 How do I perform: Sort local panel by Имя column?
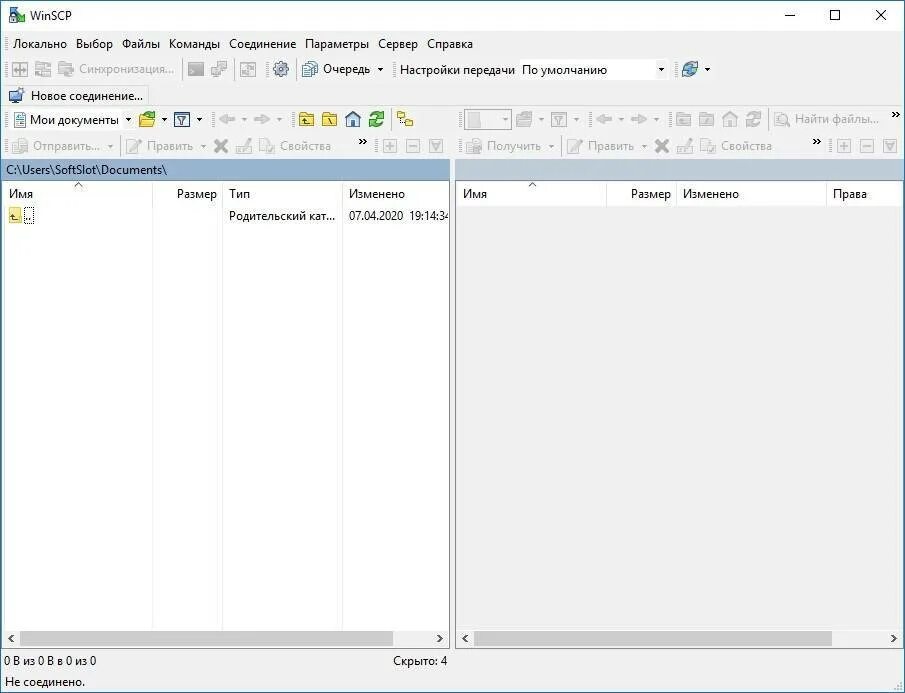tap(77, 194)
